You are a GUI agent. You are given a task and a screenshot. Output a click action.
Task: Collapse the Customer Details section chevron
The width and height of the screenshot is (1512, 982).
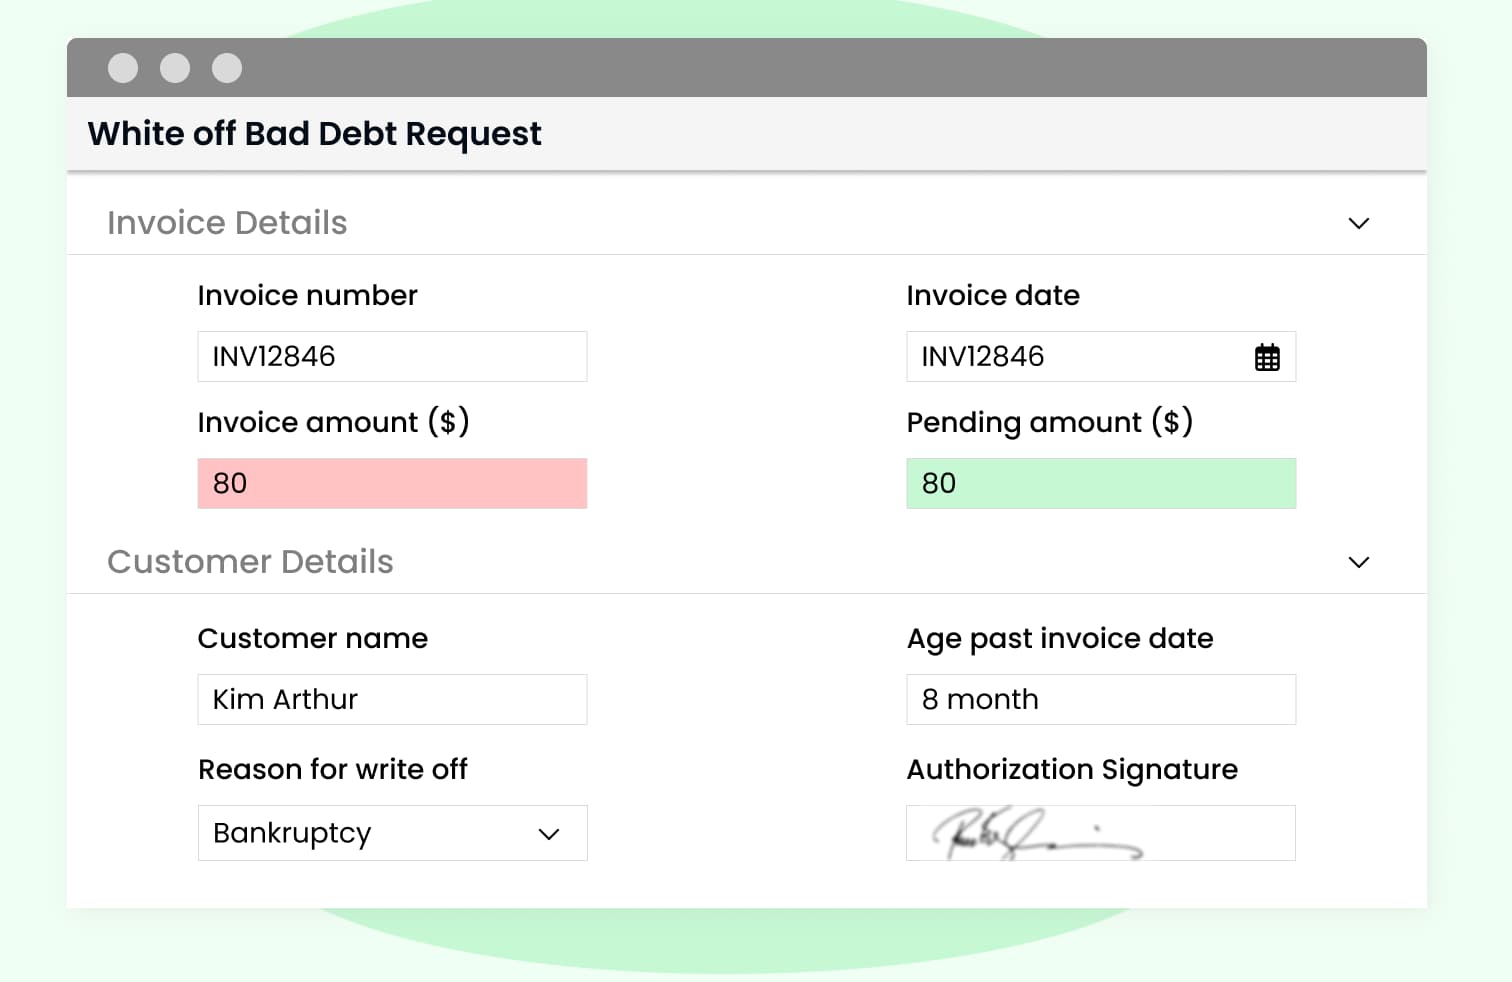click(x=1358, y=562)
